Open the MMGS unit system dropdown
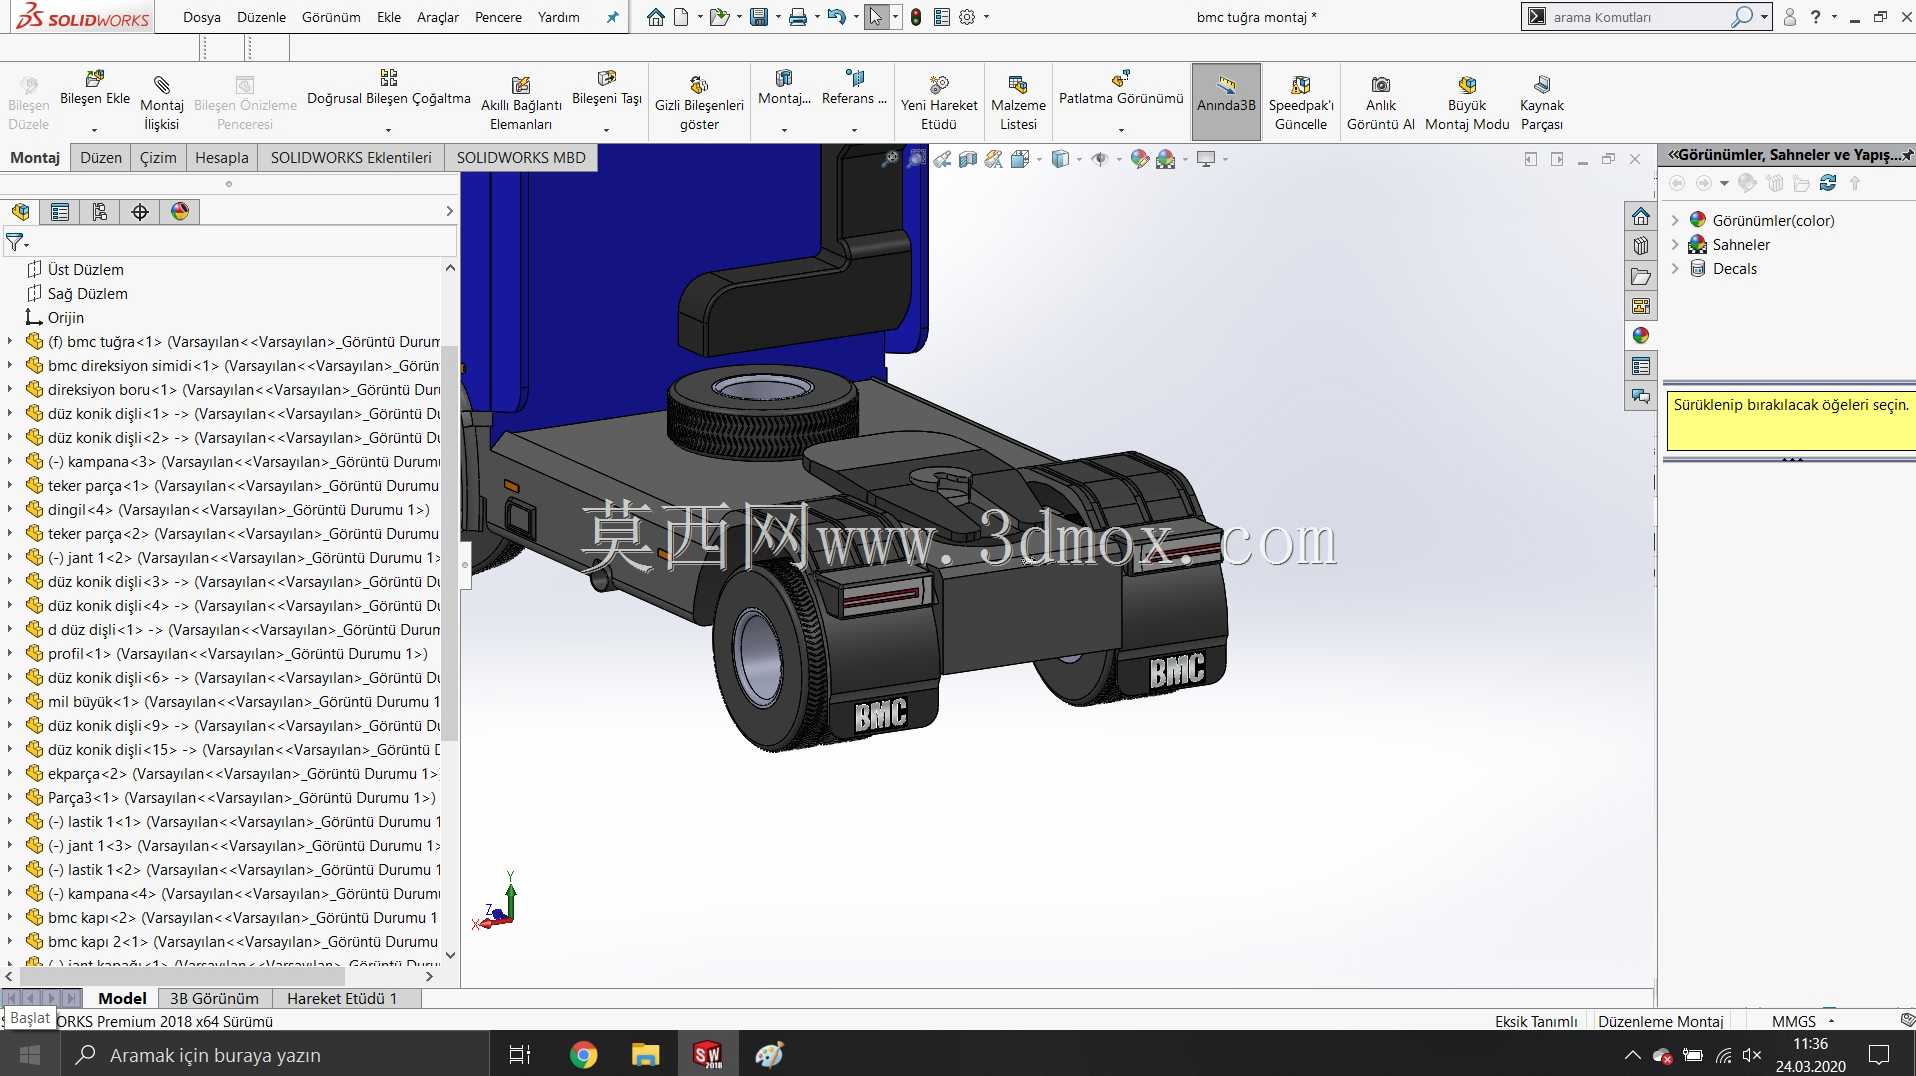Viewport: 1916px width, 1076px height. pyautogui.click(x=1831, y=1021)
